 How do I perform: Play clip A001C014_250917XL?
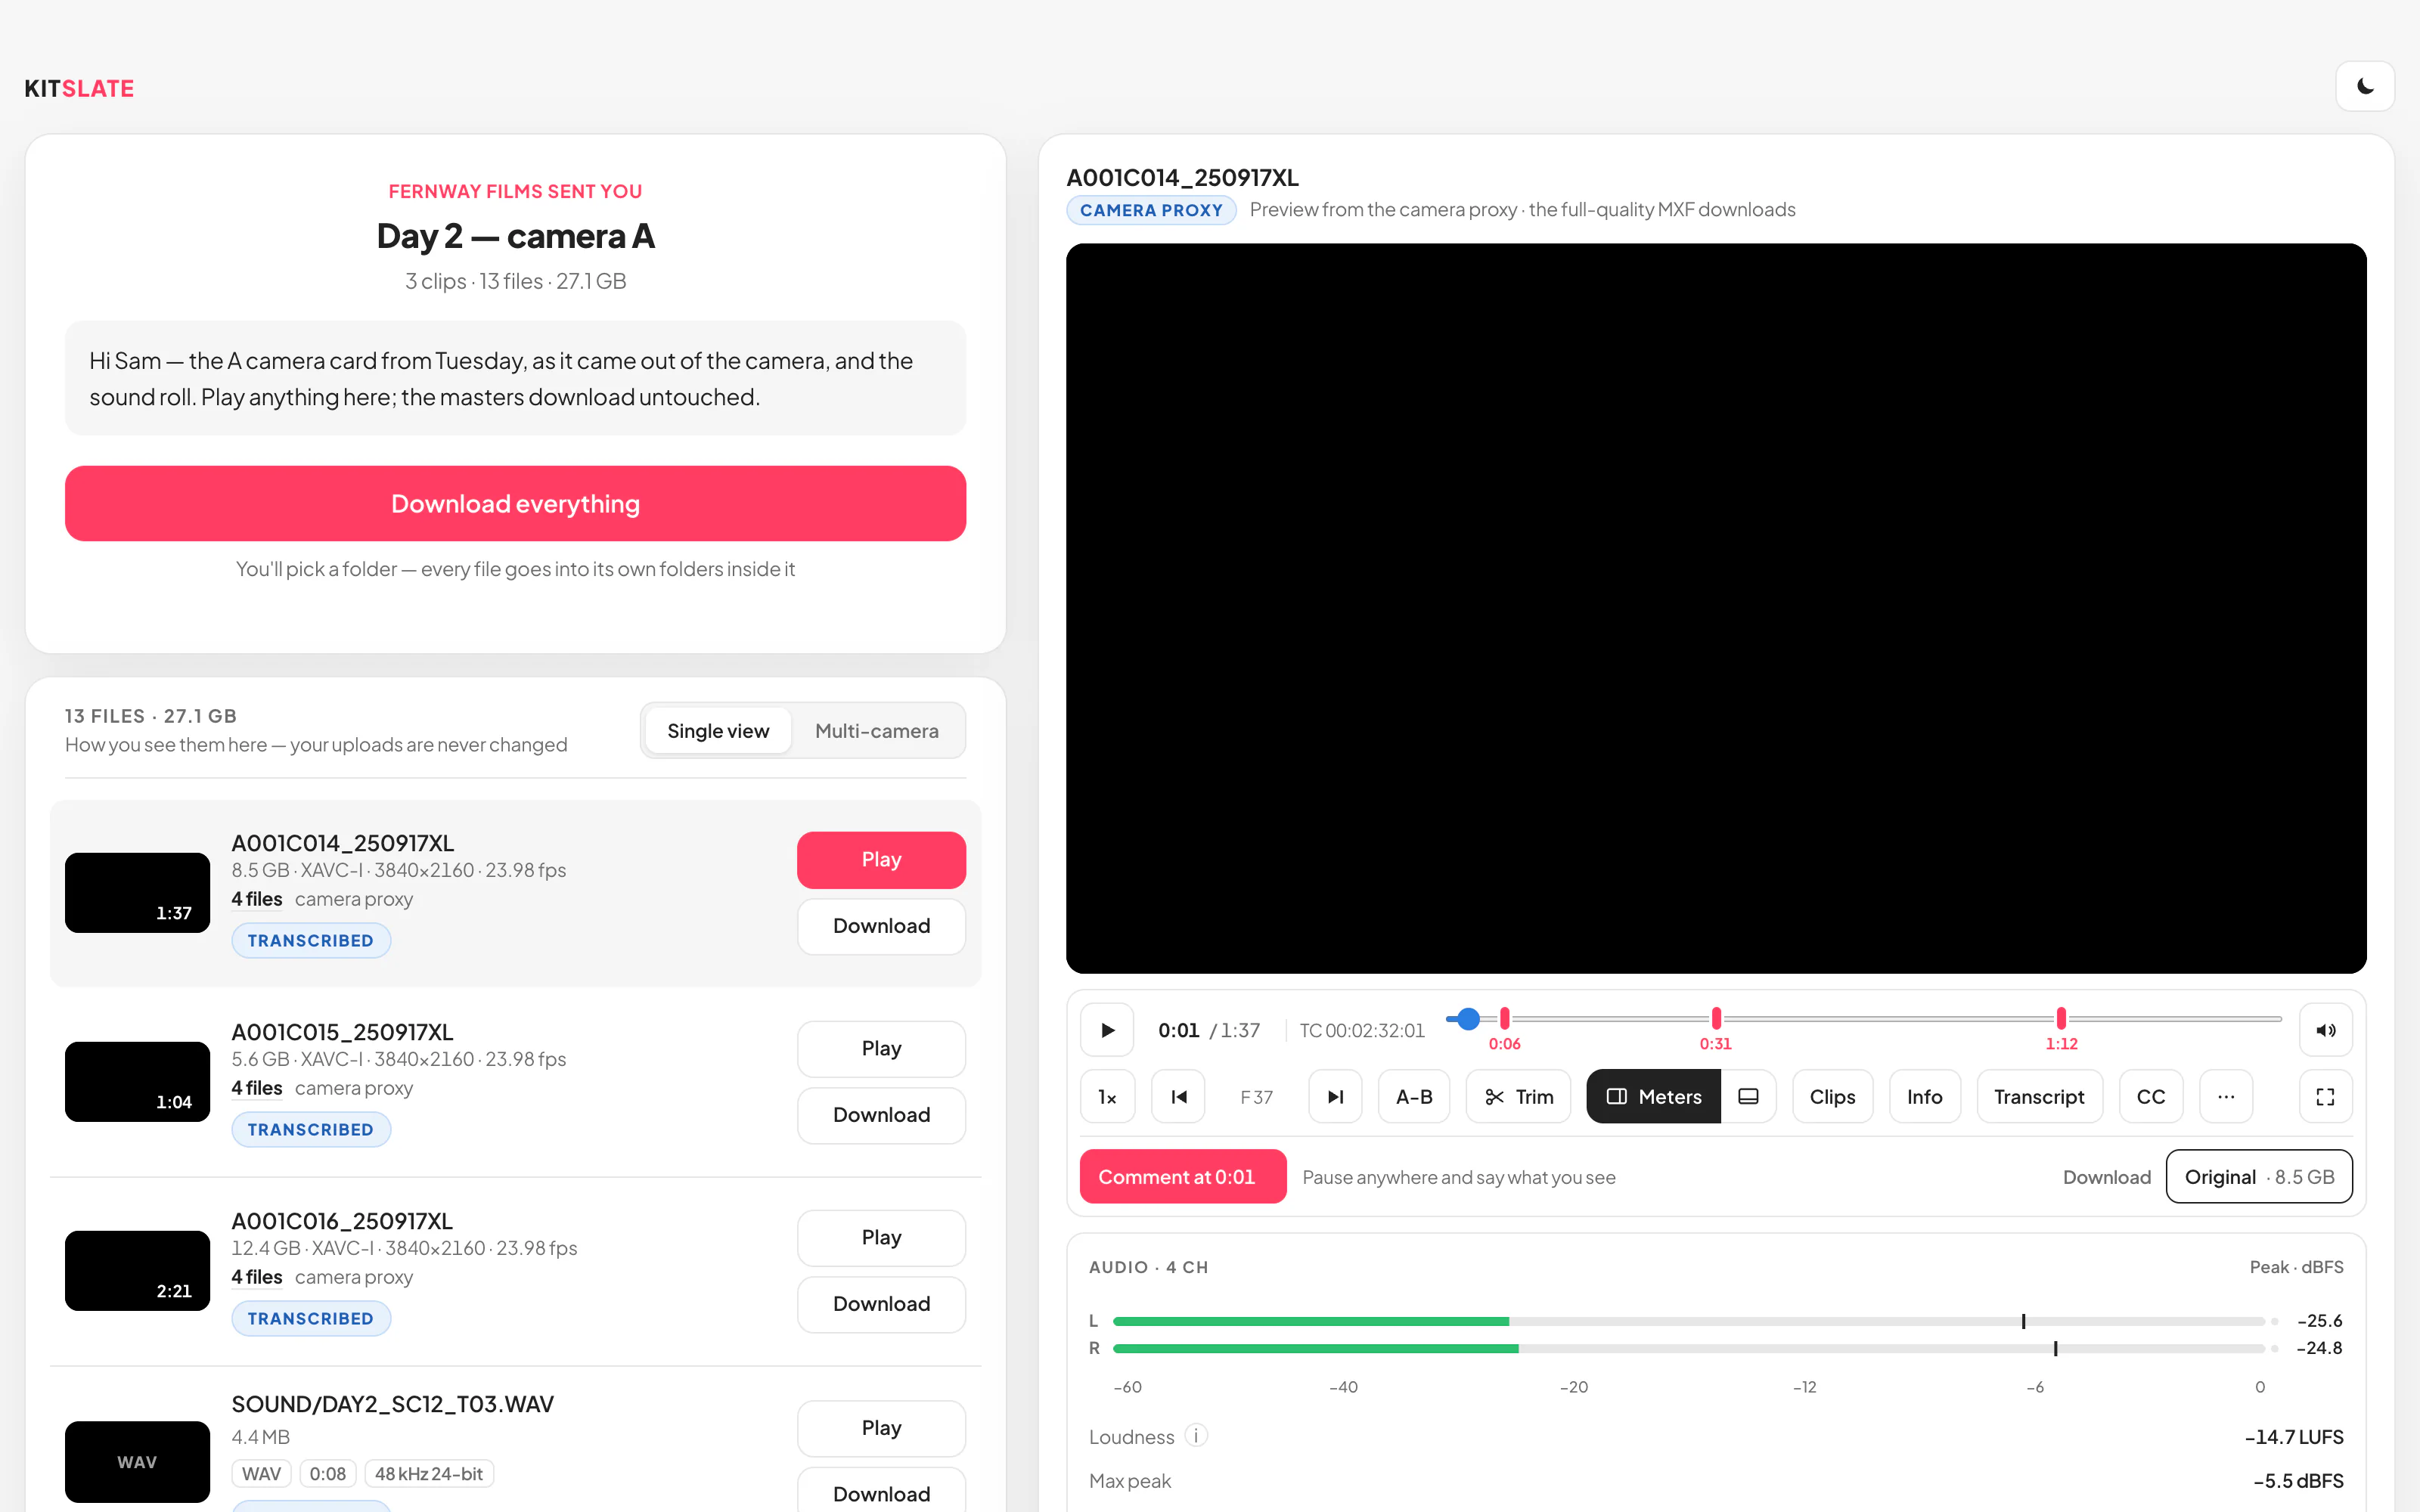pyautogui.click(x=881, y=860)
